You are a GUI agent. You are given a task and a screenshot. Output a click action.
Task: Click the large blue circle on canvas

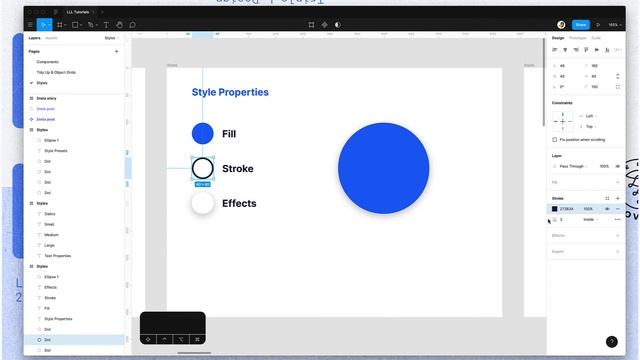[x=384, y=168]
